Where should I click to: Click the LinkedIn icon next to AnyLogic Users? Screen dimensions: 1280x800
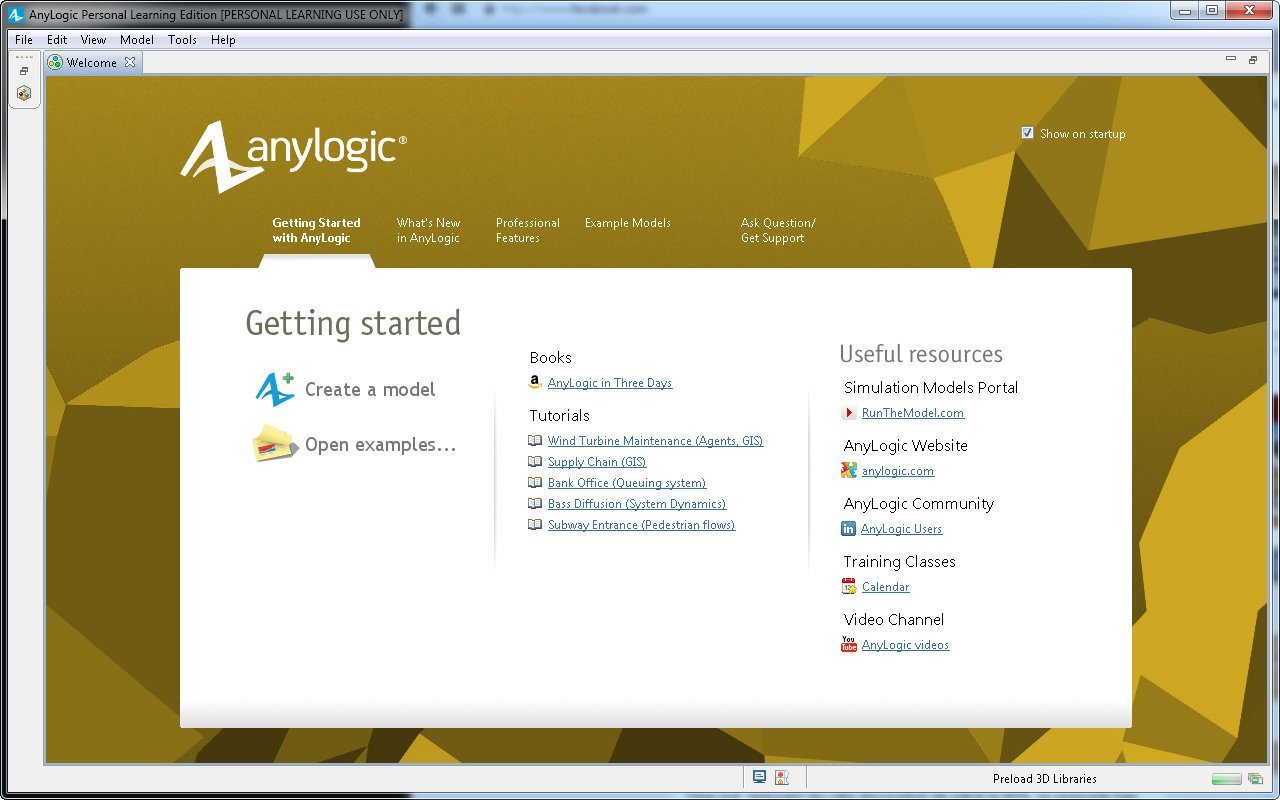click(x=848, y=529)
